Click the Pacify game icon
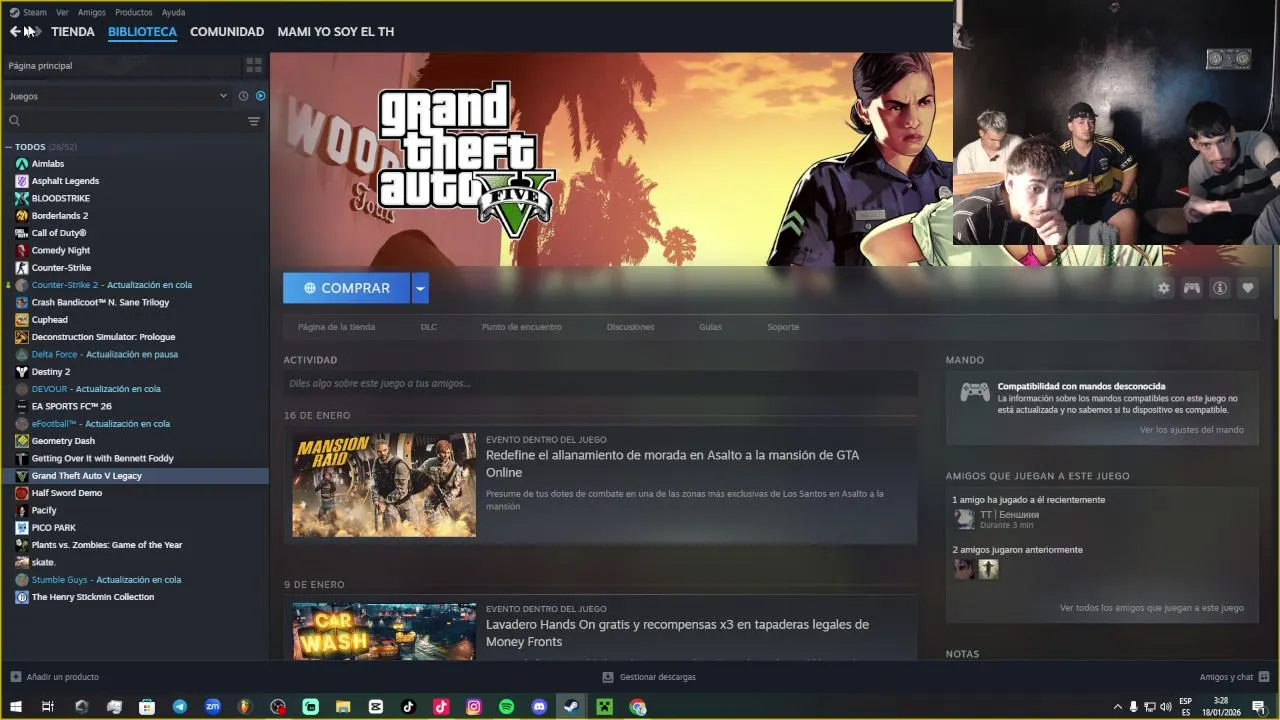Viewport: 1280px width, 720px height. tap(22, 510)
